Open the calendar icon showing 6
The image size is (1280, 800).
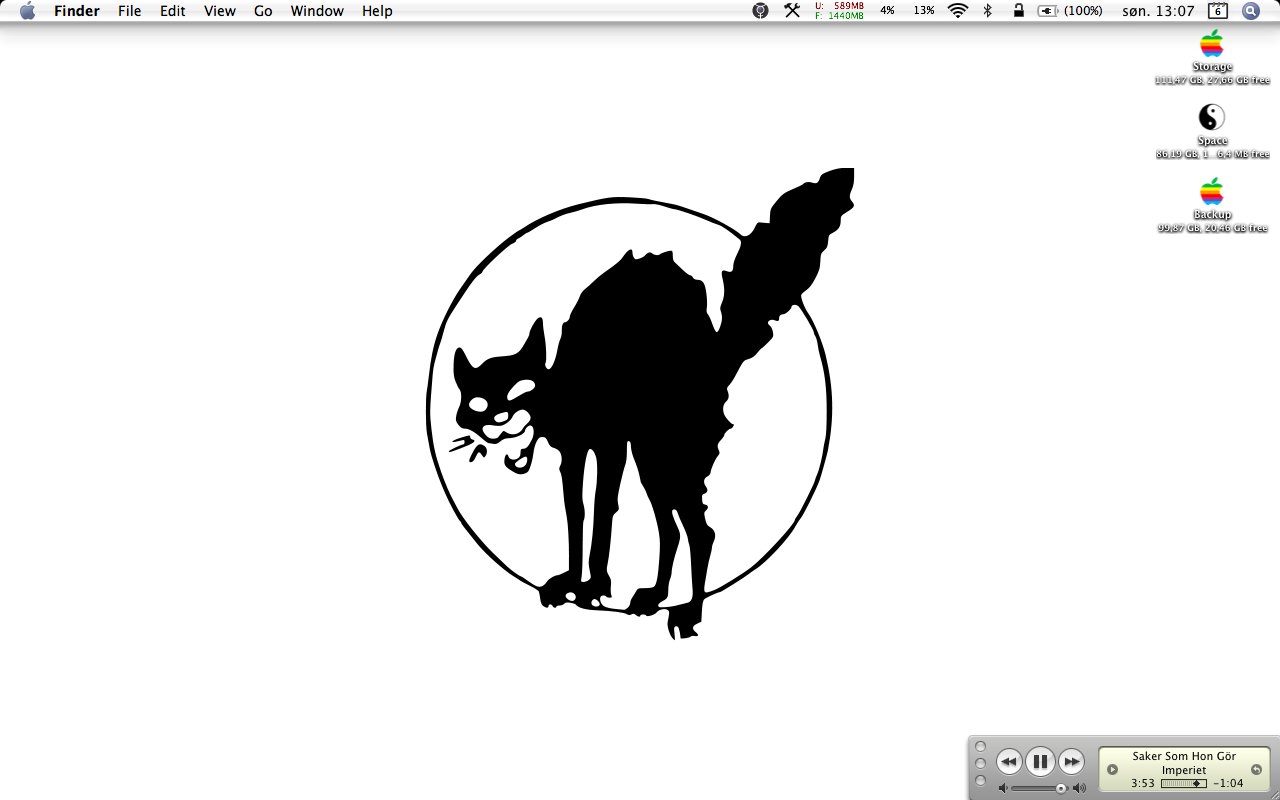1218,11
